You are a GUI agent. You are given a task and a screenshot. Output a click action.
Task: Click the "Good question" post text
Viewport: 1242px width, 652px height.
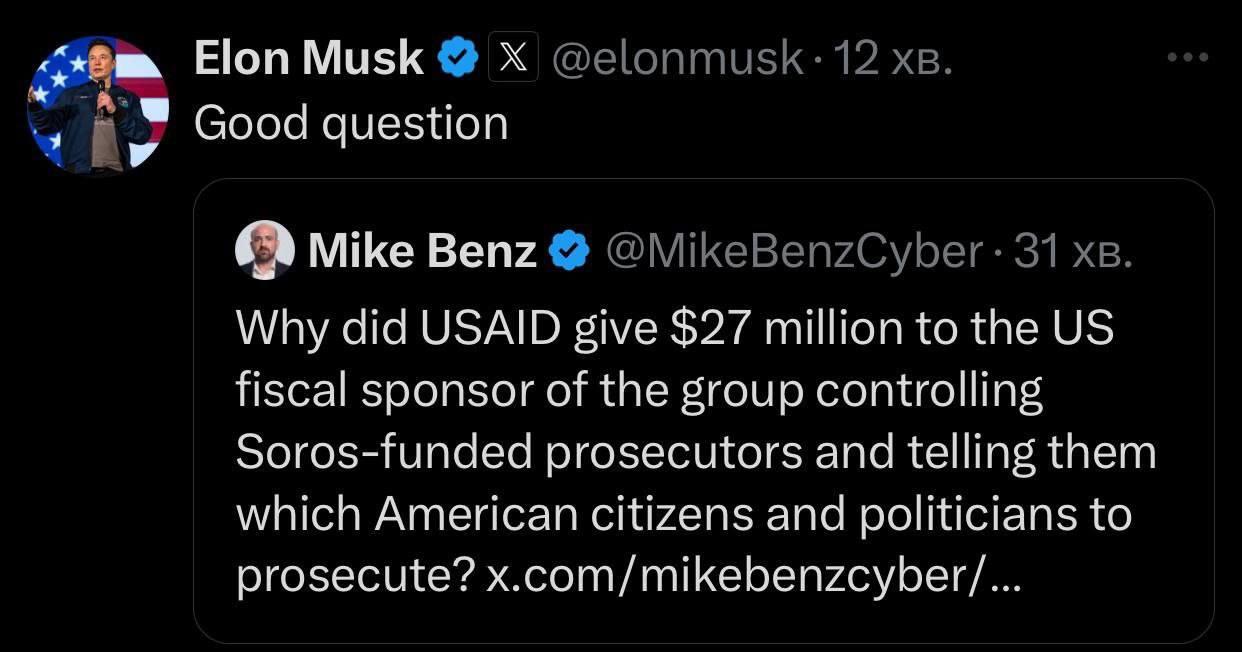[x=350, y=123]
